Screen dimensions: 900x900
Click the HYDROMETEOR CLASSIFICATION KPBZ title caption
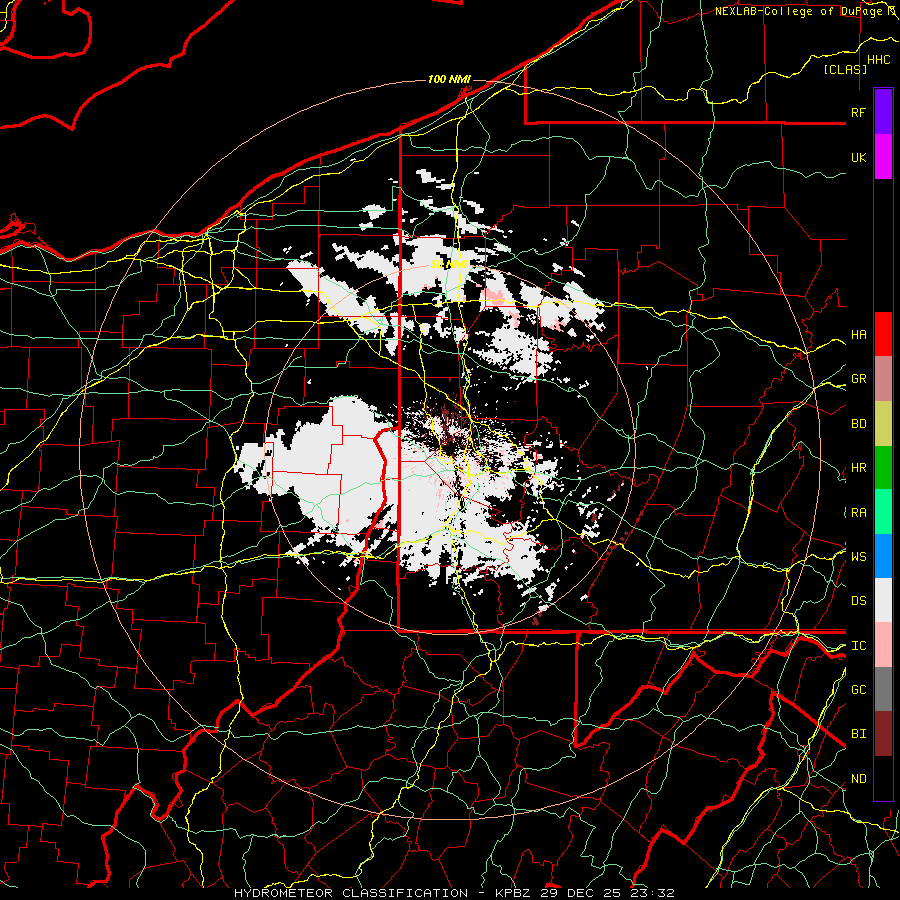coord(454,893)
